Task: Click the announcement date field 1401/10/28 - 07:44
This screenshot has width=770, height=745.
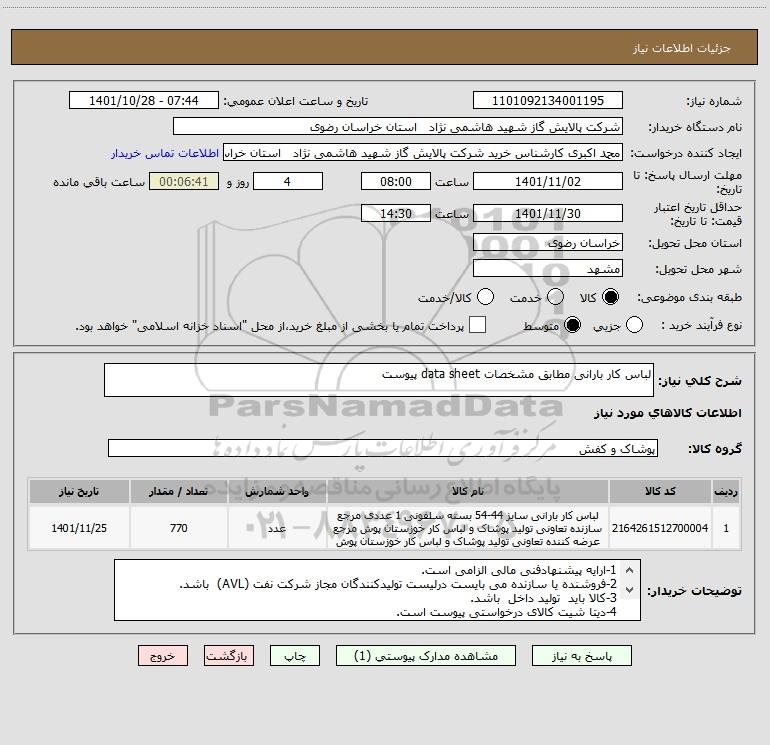Action: point(144,100)
